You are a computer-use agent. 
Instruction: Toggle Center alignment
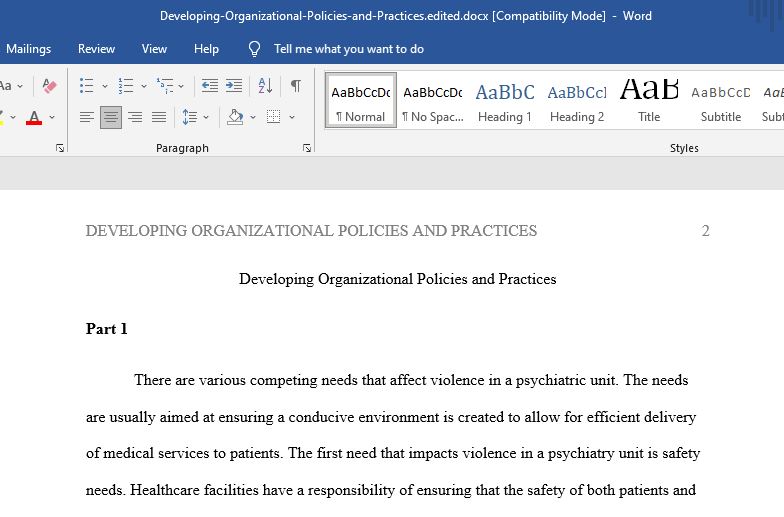tap(111, 117)
